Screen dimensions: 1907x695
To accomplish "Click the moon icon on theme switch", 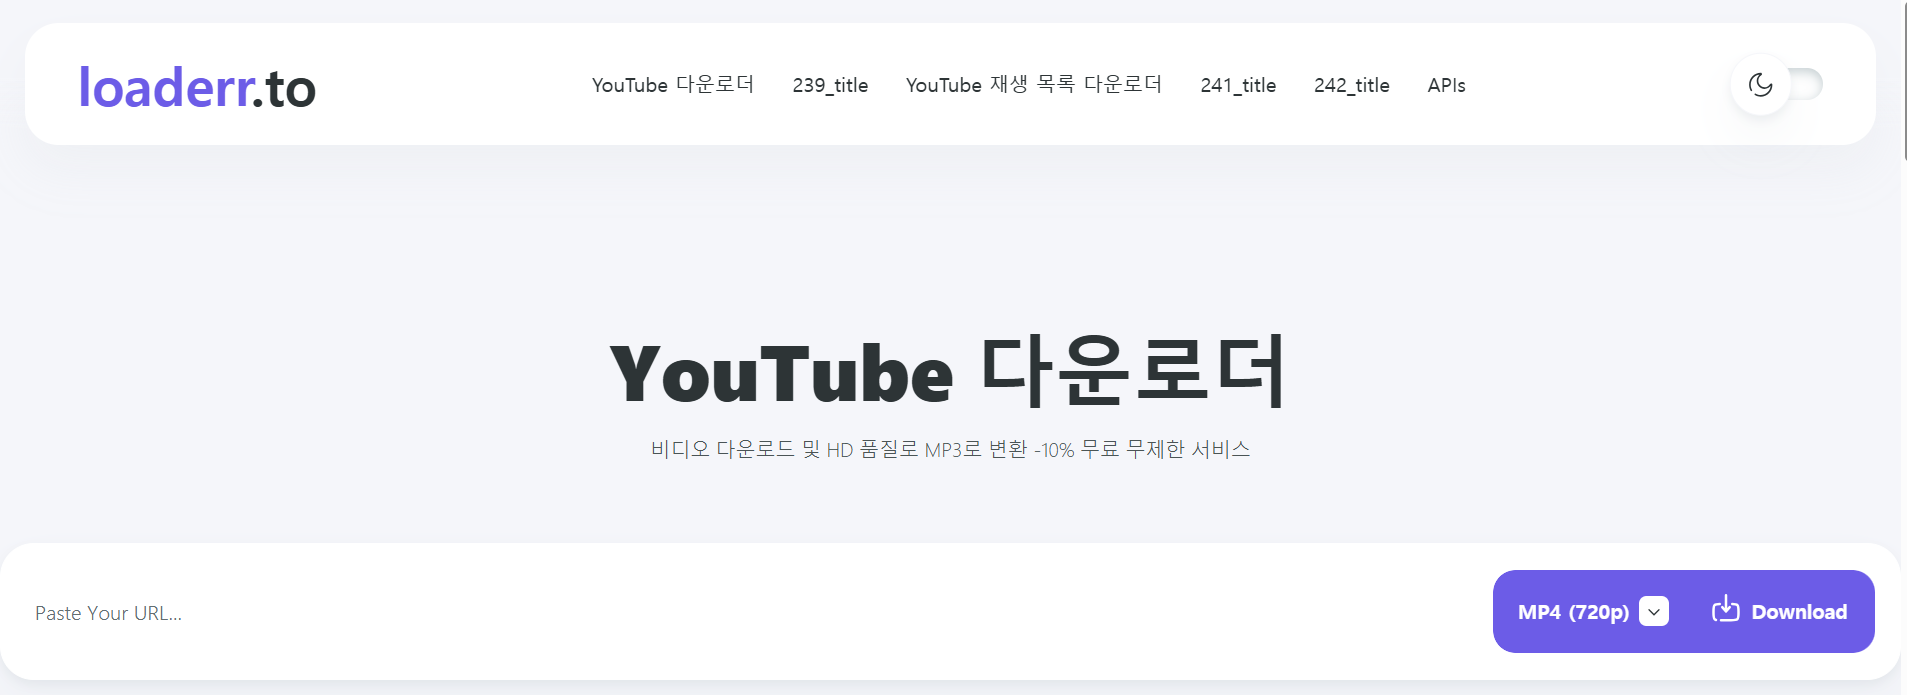I will coord(1760,85).
